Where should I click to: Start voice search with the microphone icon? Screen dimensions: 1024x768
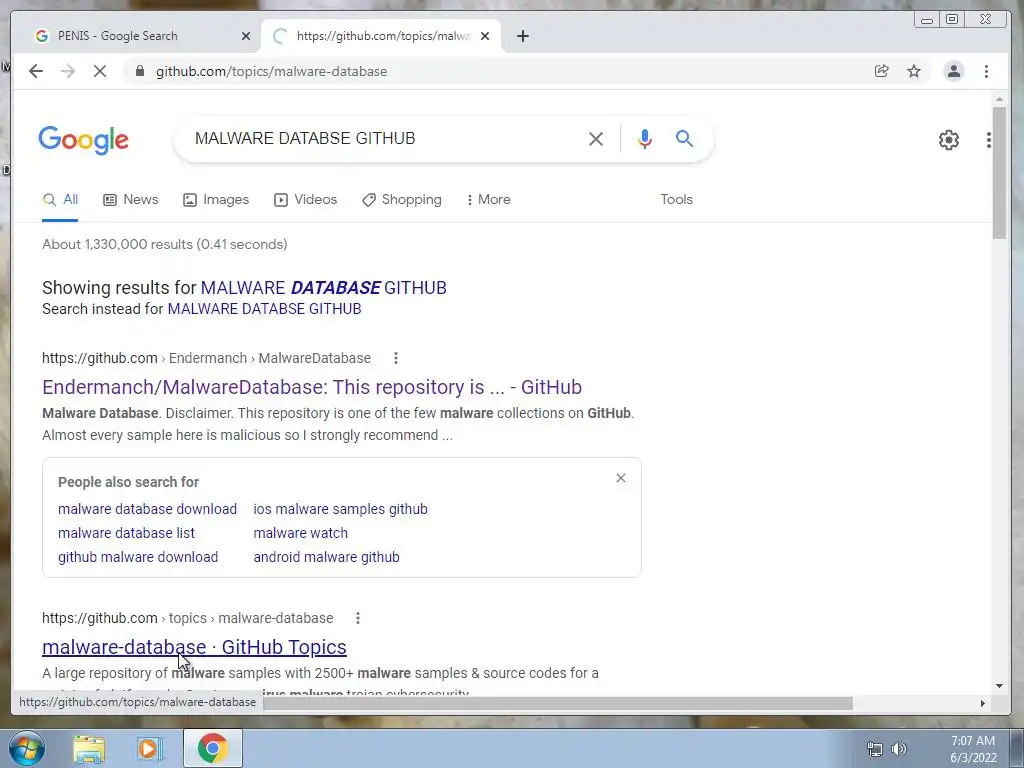click(645, 138)
